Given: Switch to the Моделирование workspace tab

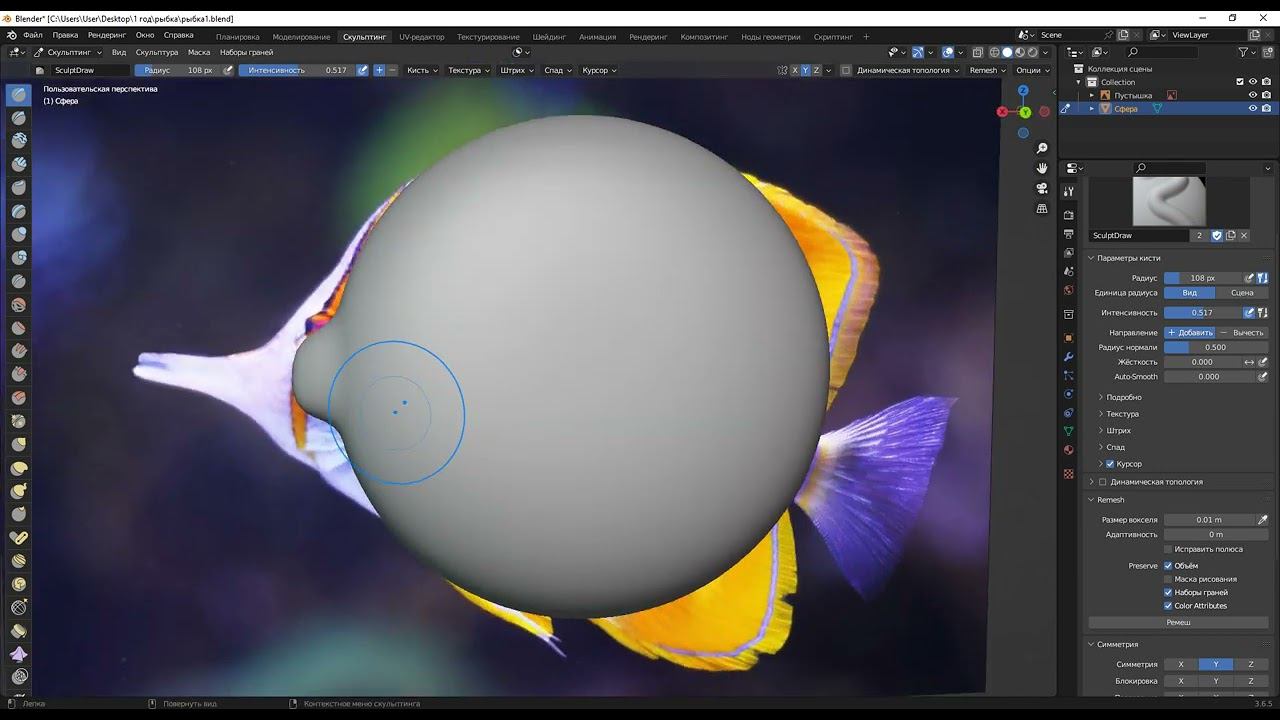Looking at the screenshot, I should [301, 37].
